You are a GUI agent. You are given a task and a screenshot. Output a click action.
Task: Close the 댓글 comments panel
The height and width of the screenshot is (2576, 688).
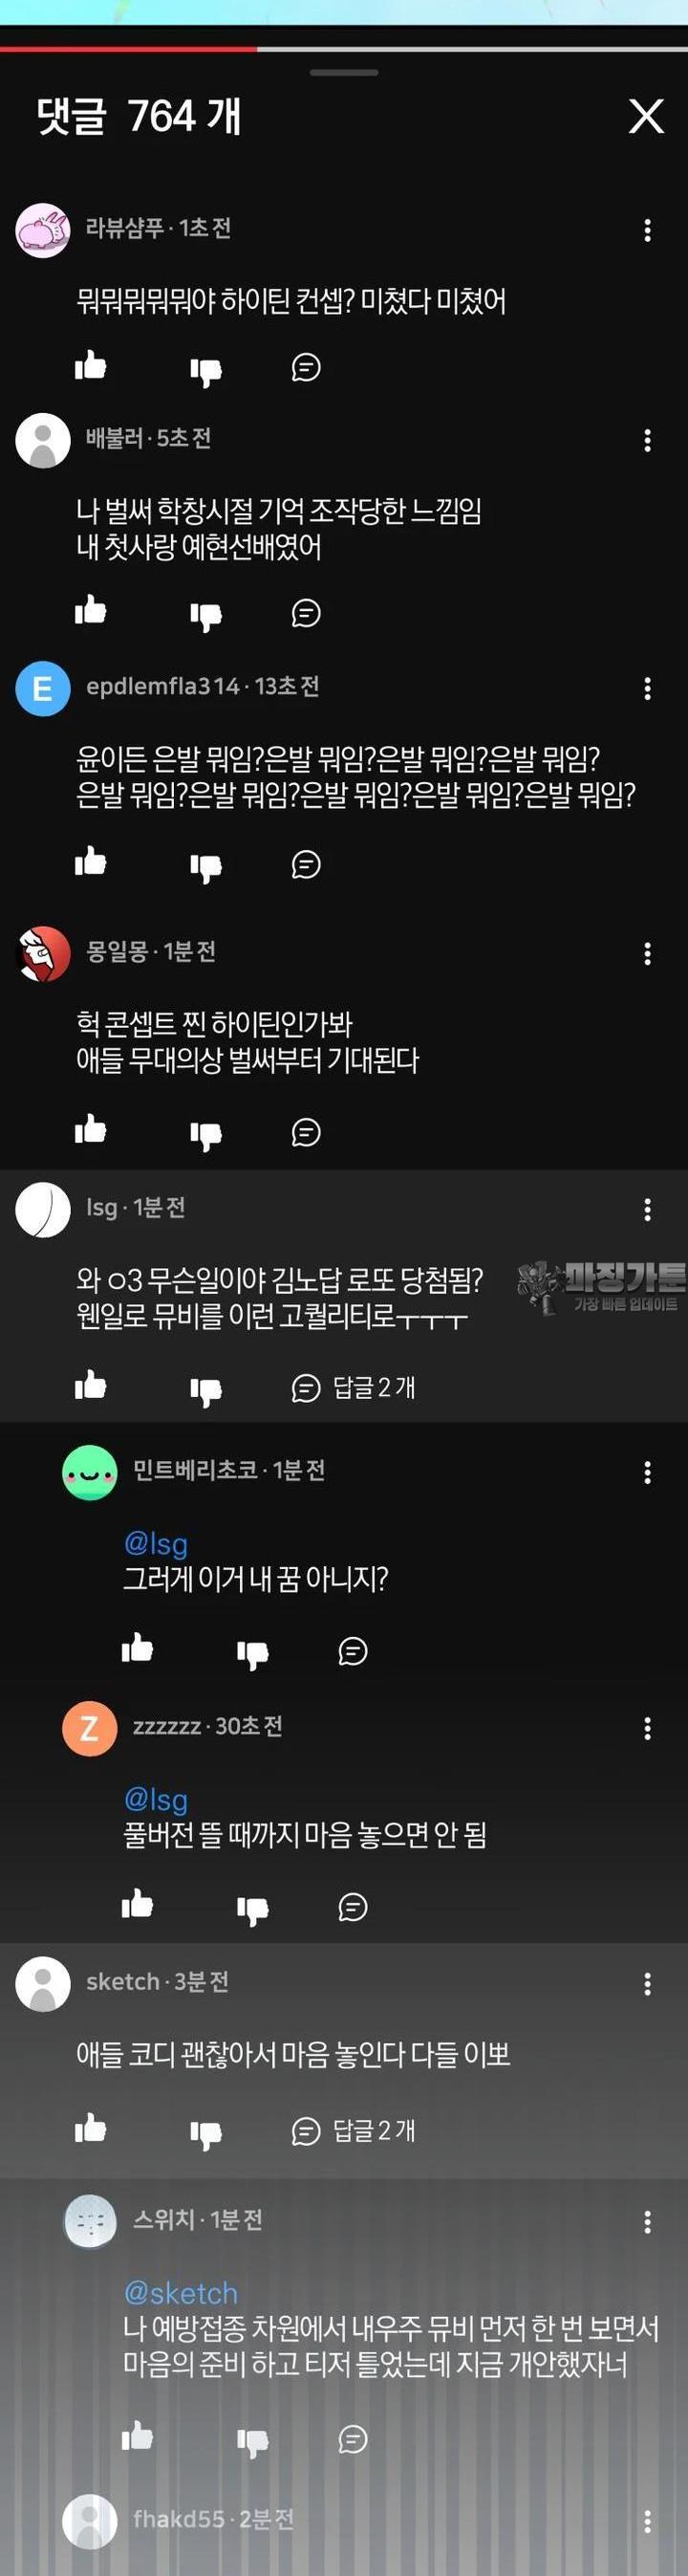[646, 116]
